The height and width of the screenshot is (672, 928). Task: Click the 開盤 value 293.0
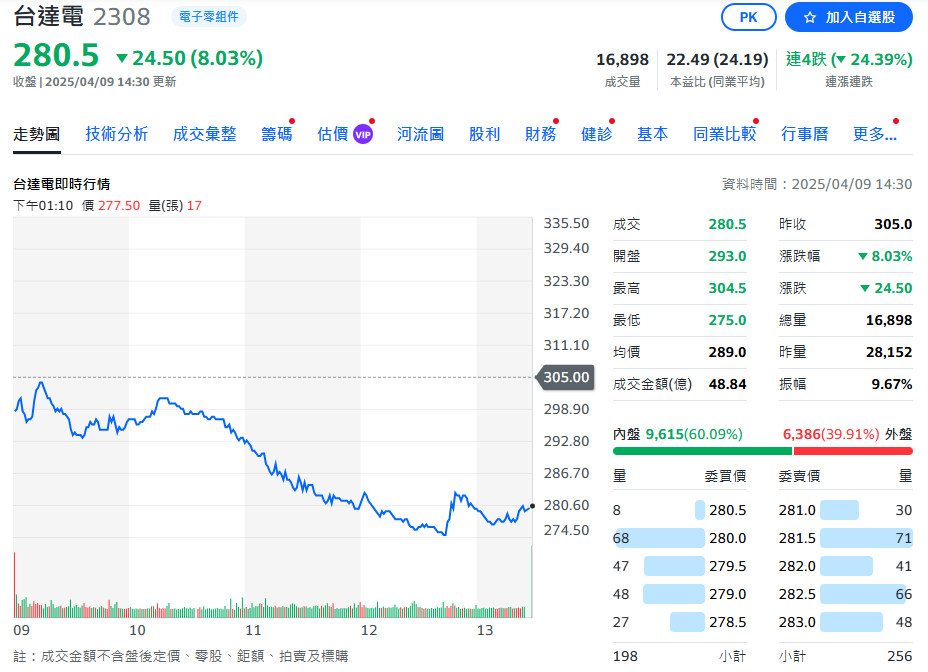pos(727,256)
